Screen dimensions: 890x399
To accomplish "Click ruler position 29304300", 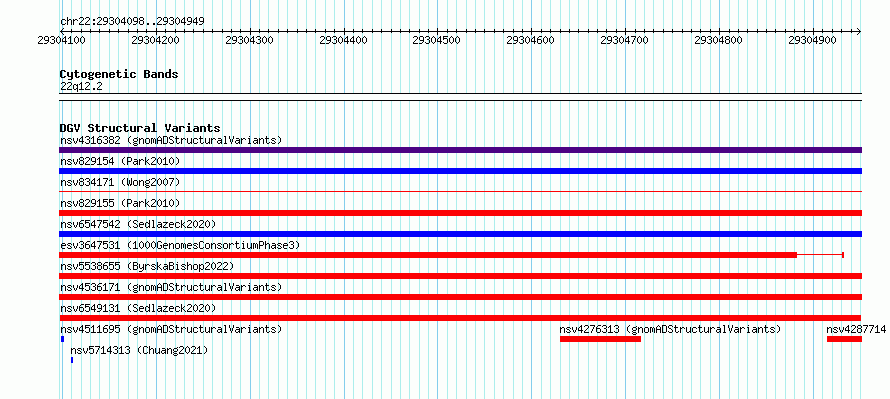I will [249, 40].
